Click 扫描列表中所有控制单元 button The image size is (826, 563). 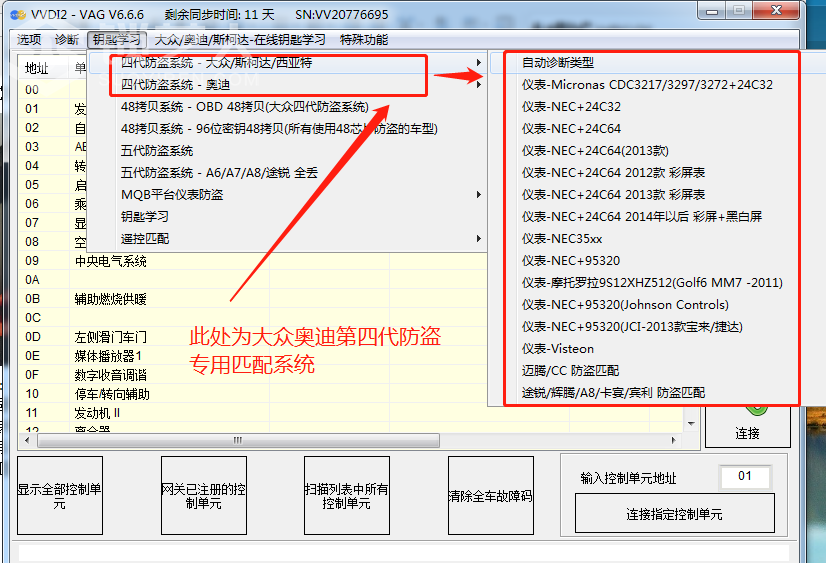(347, 496)
